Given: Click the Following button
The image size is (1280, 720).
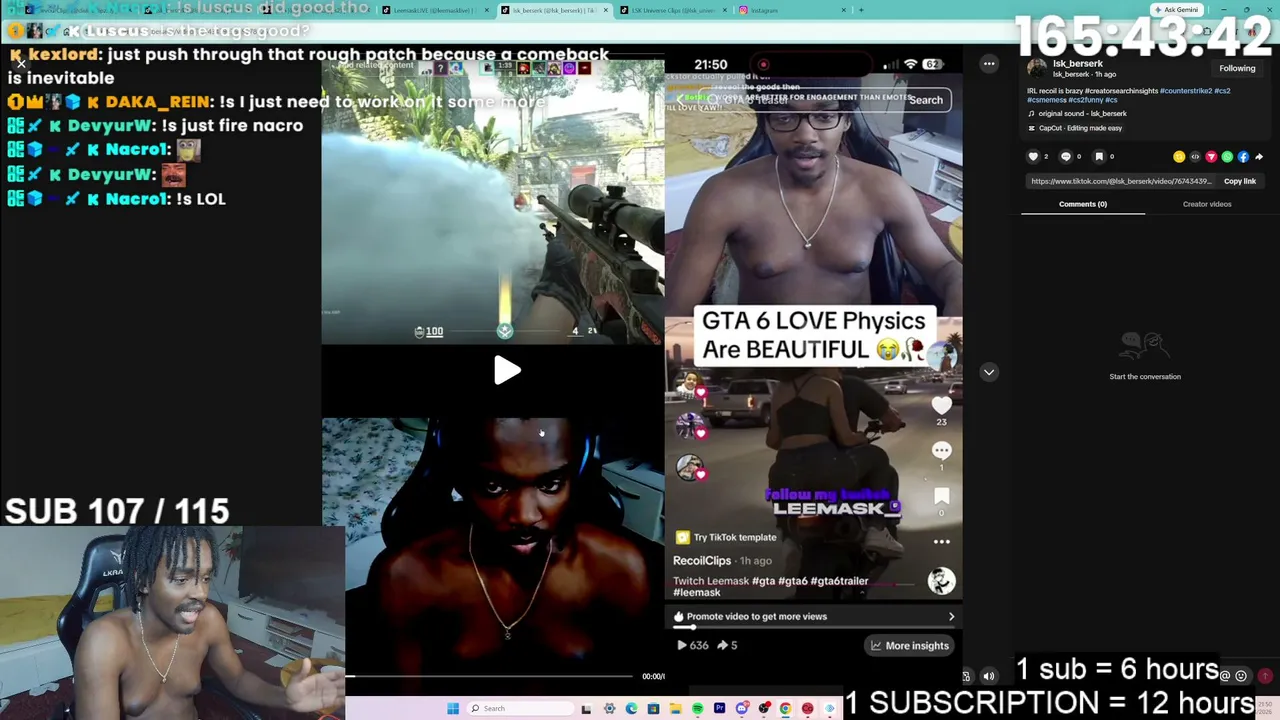Looking at the screenshot, I should [1237, 68].
